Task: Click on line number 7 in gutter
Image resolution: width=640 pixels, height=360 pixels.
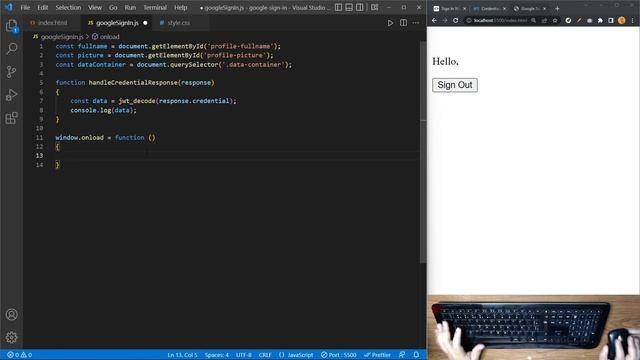Action: click(x=41, y=101)
